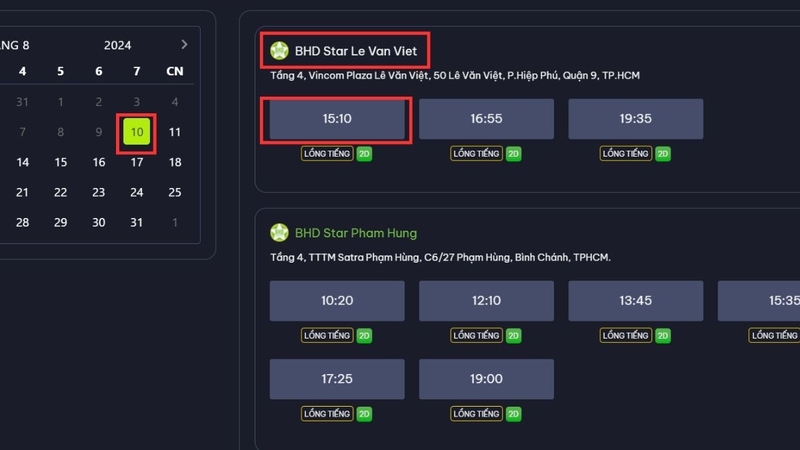The image size is (800, 450).
Task: Choose date 17 in the calendar
Action: [137, 162]
